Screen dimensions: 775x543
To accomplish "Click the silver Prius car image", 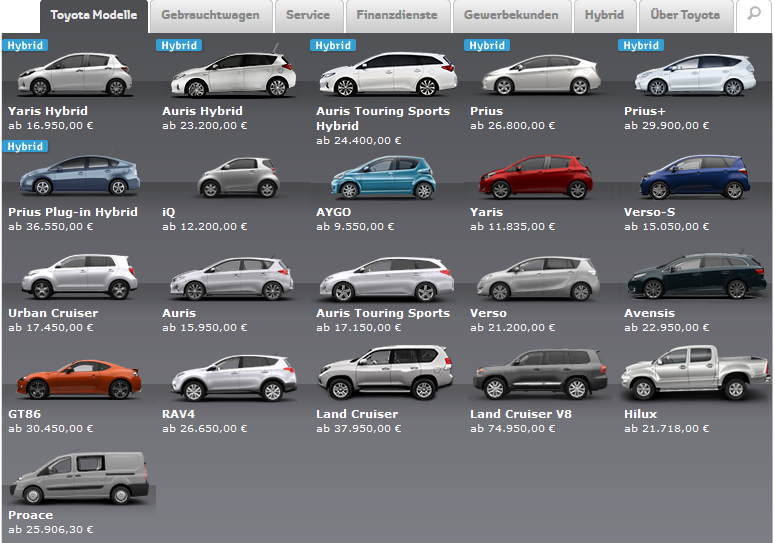I will (542, 75).
